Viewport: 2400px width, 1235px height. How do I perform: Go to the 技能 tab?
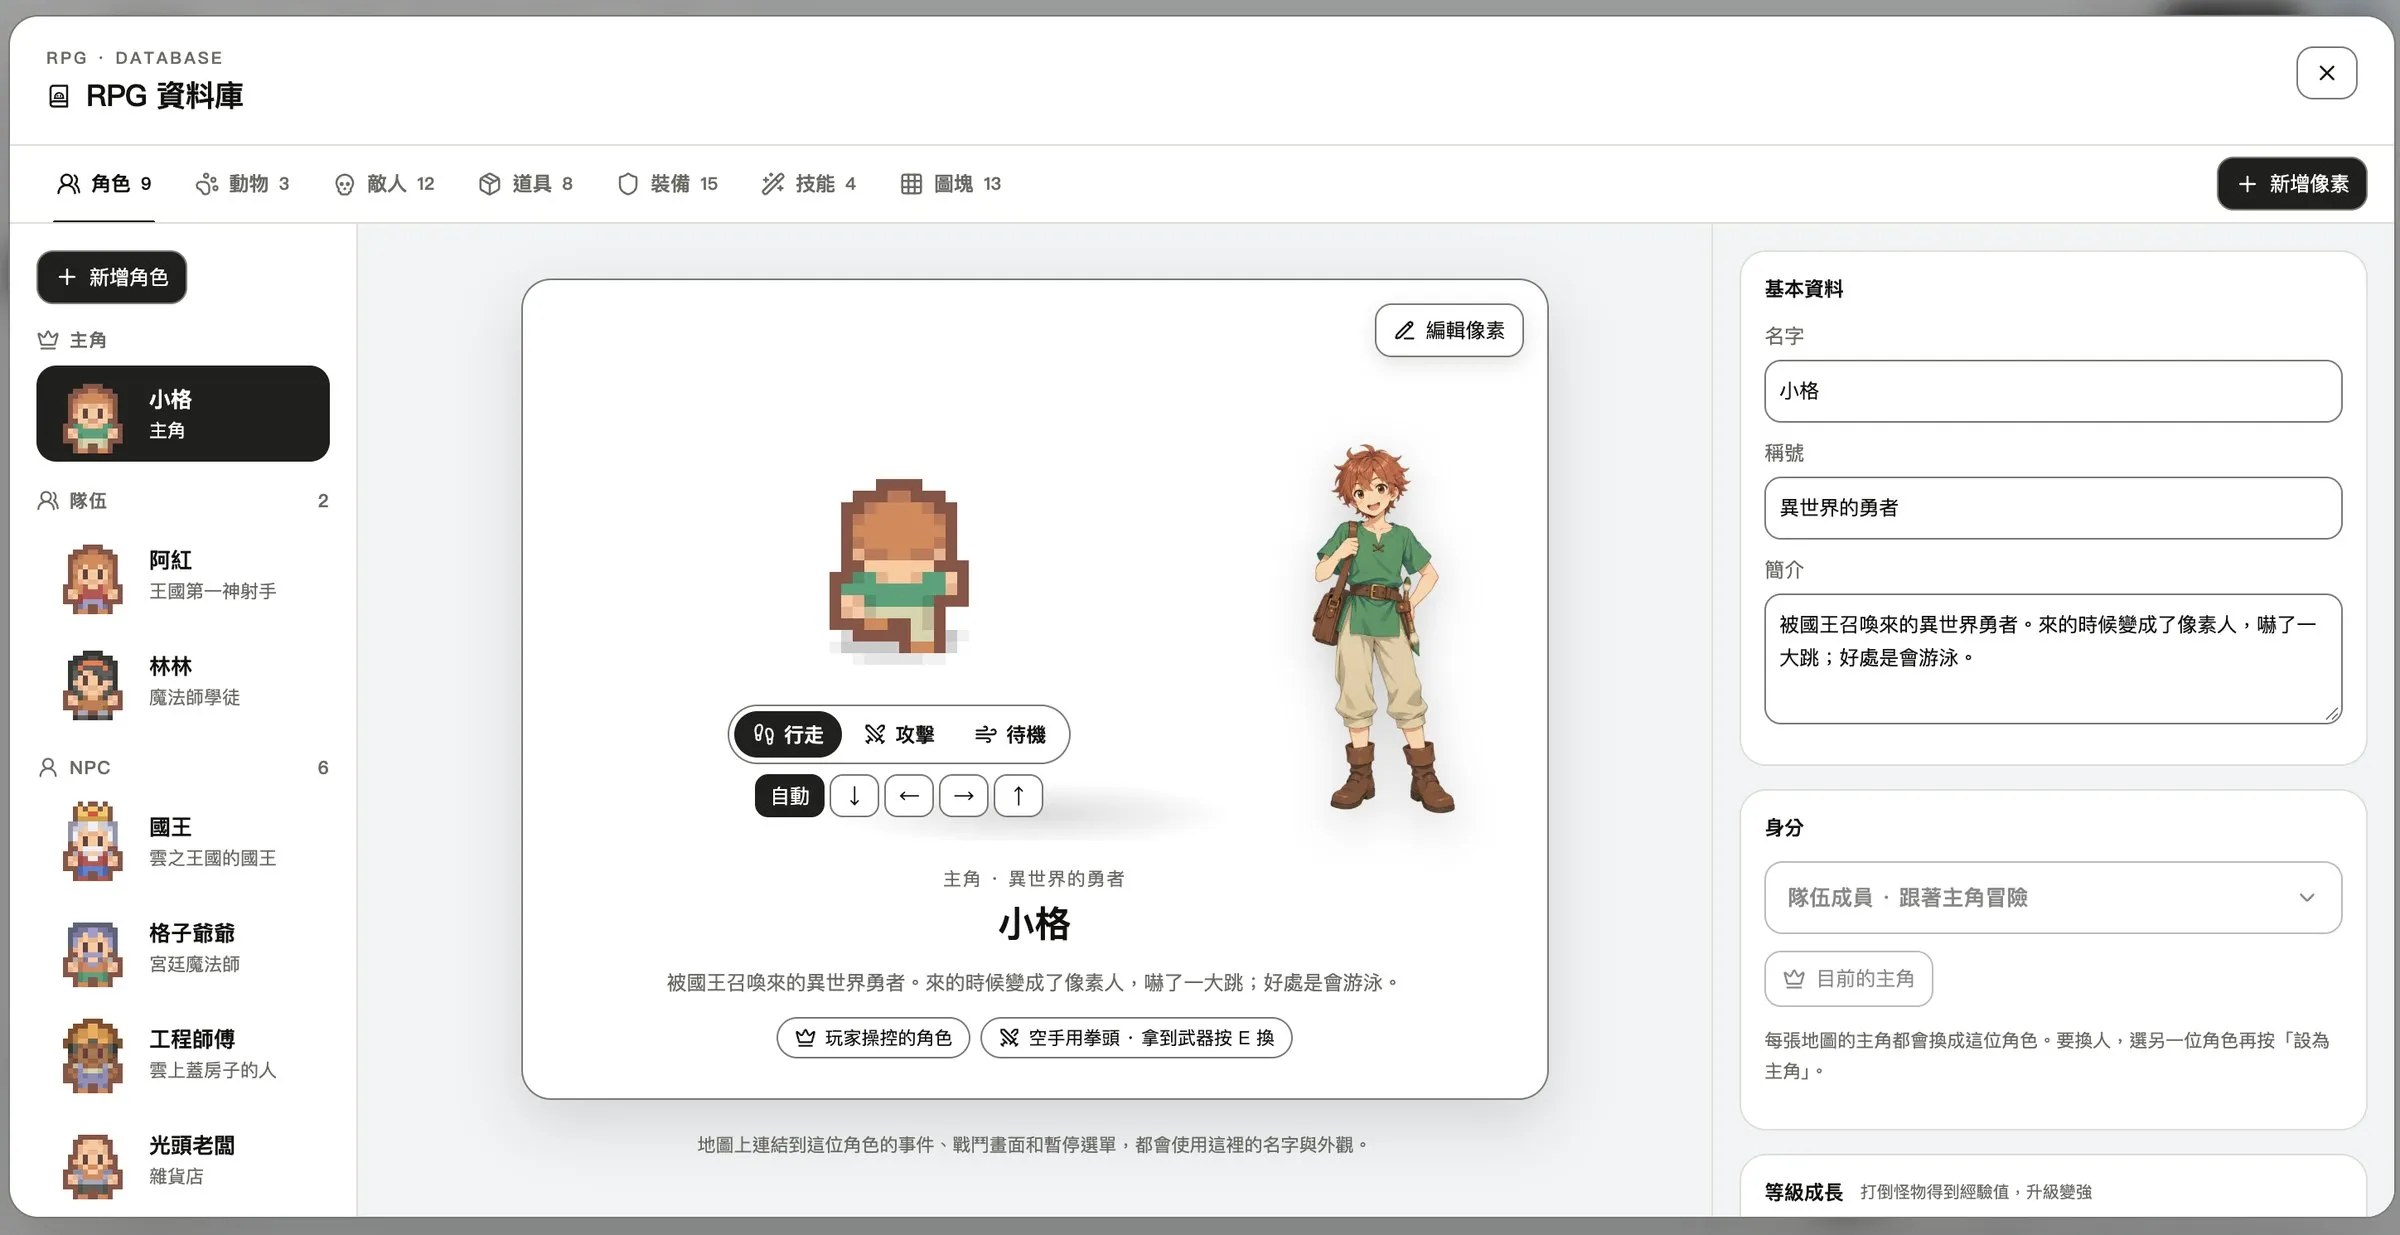pyautogui.click(x=809, y=183)
